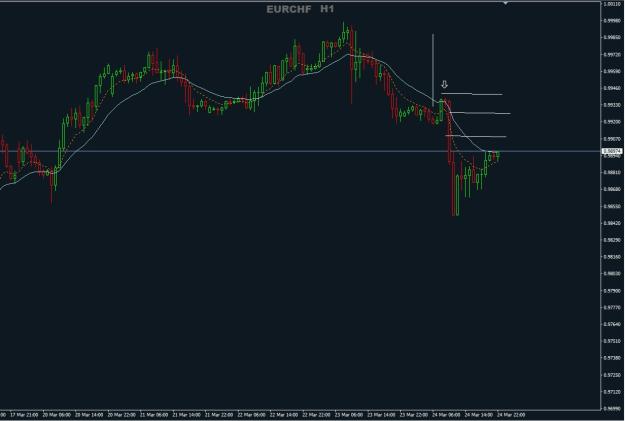Click the 0.99200 price scale label

click(613, 122)
